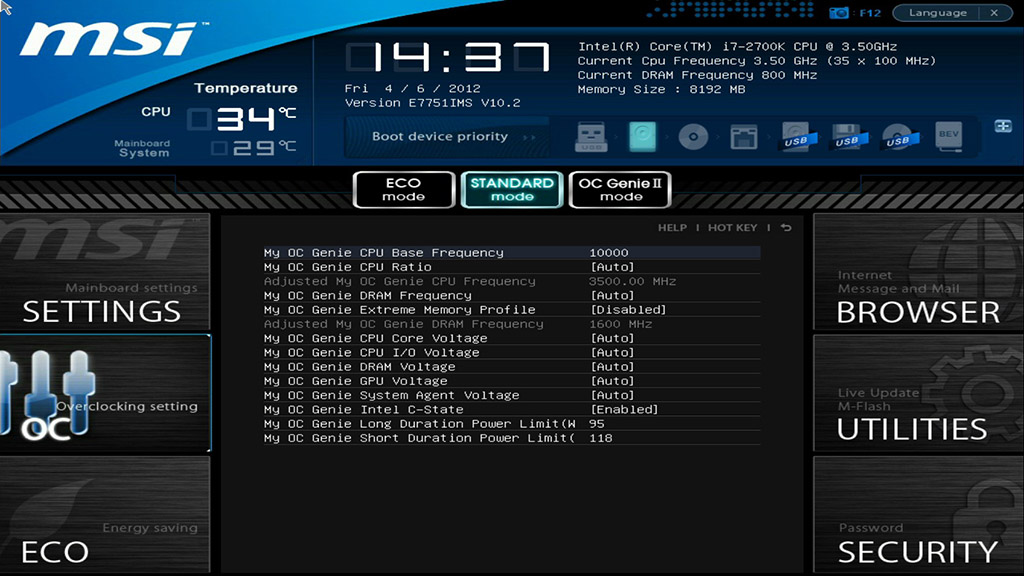Close the BIOS with the X button
Screen dimensions: 1024x576
(x=994, y=12)
